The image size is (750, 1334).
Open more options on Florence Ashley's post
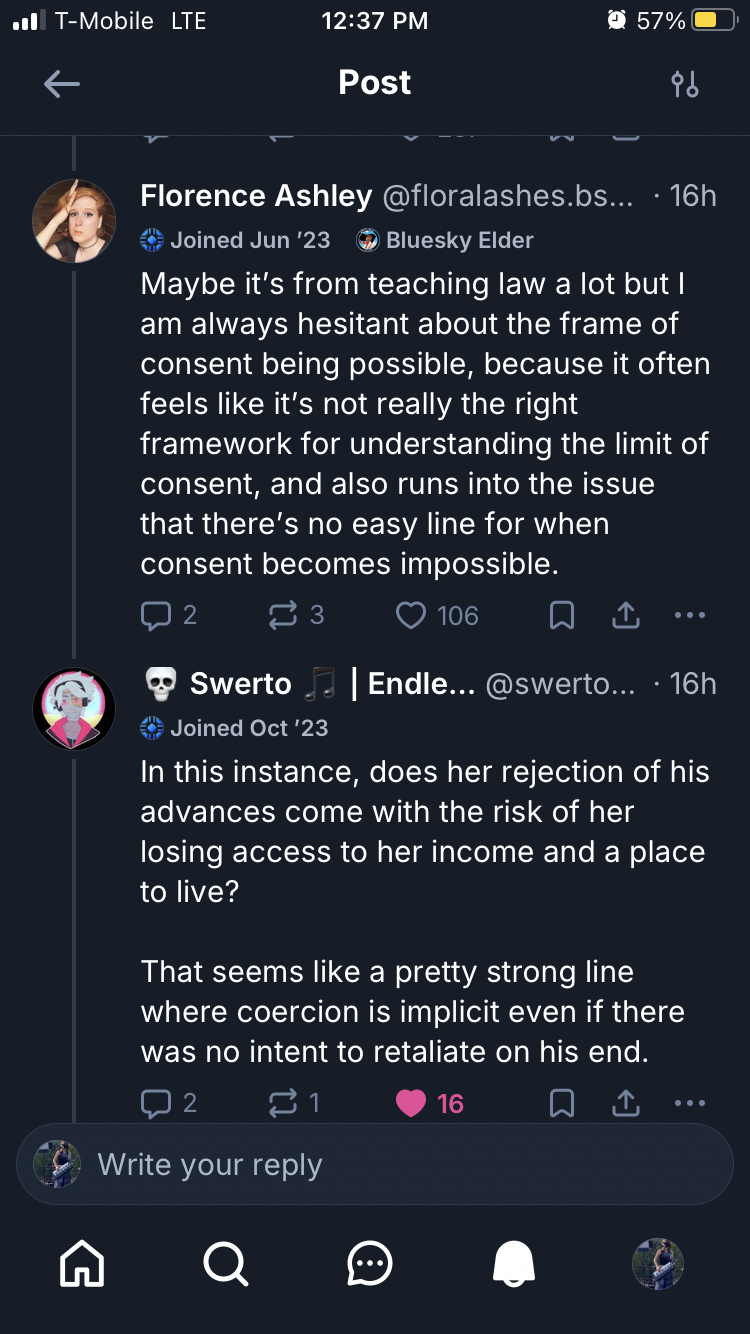pyautogui.click(x=689, y=615)
